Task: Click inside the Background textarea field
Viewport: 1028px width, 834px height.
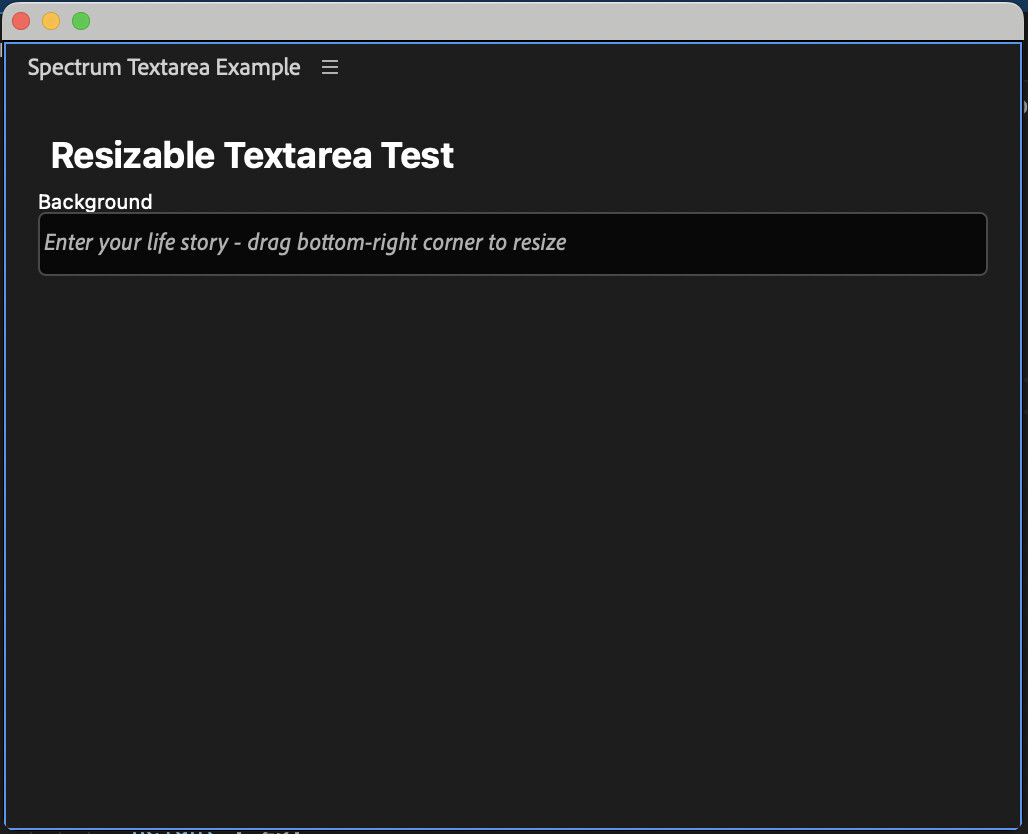Action: (512, 243)
